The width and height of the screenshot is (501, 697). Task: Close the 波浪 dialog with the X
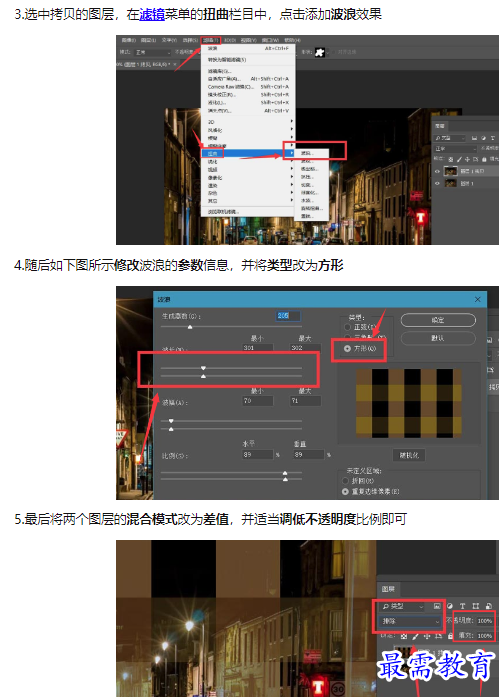click(477, 299)
